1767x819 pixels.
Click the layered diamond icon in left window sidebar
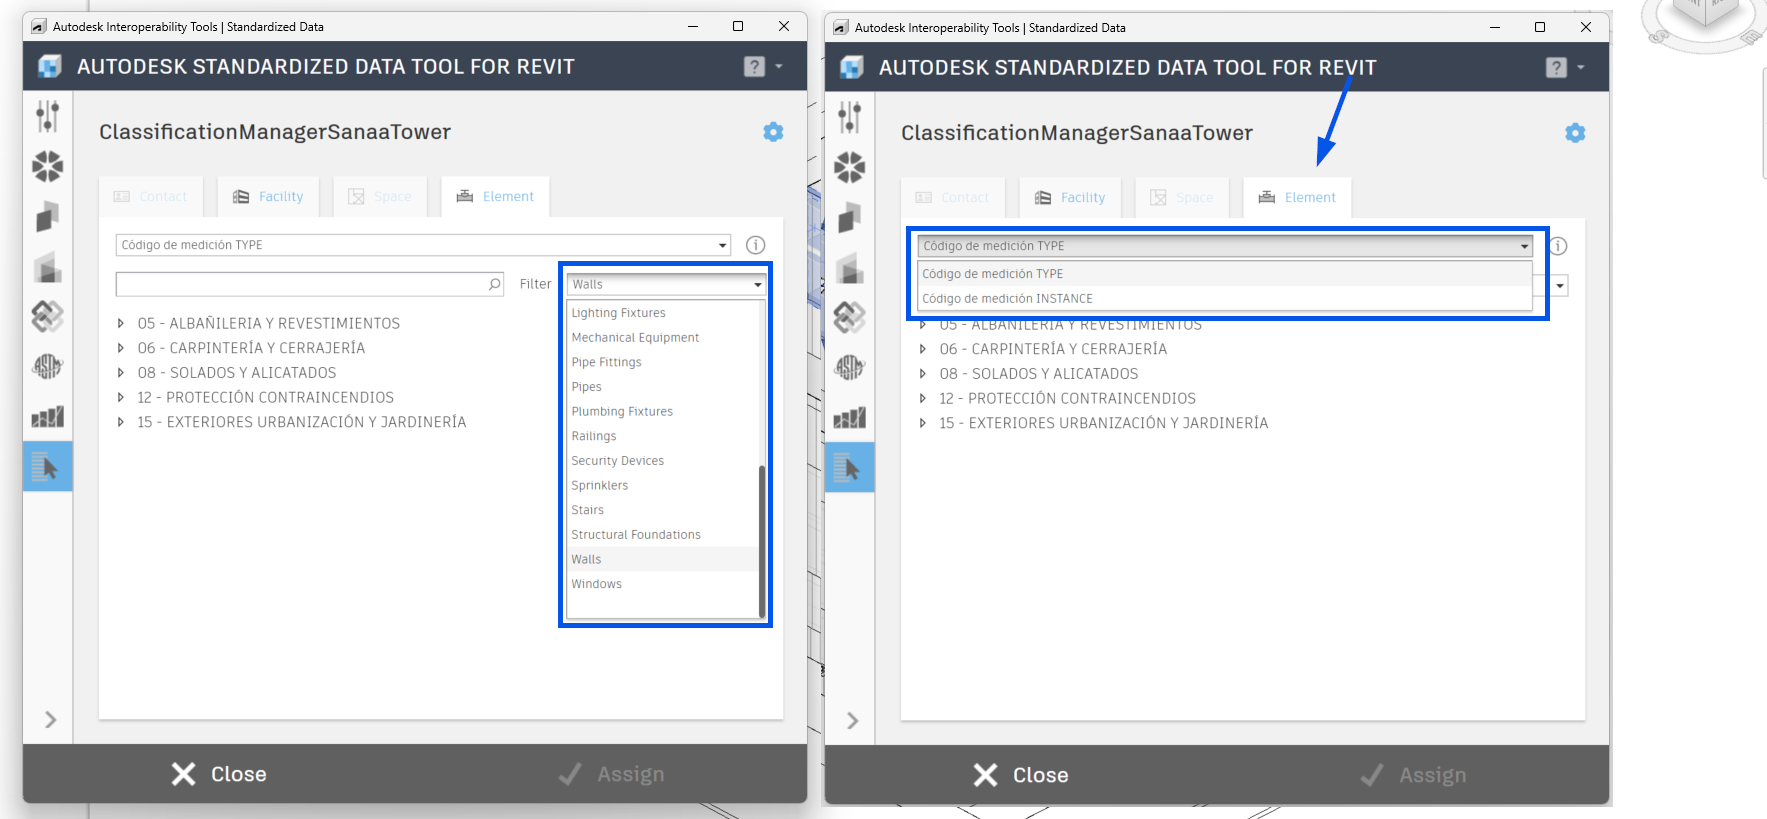click(x=48, y=317)
